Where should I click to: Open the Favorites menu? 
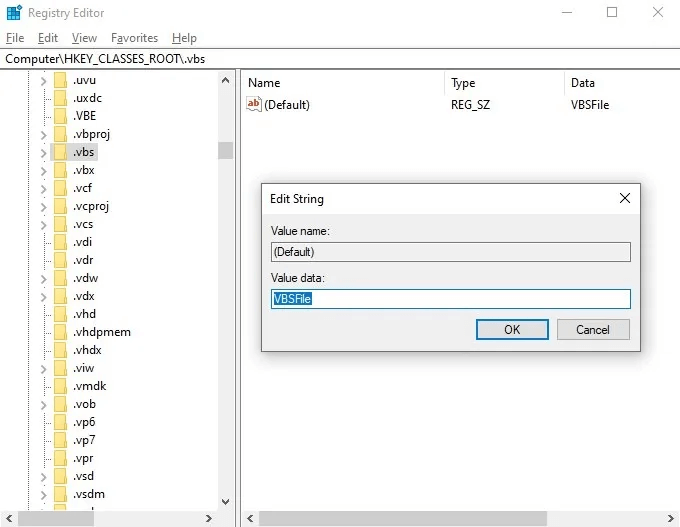(x=134, y=38)
